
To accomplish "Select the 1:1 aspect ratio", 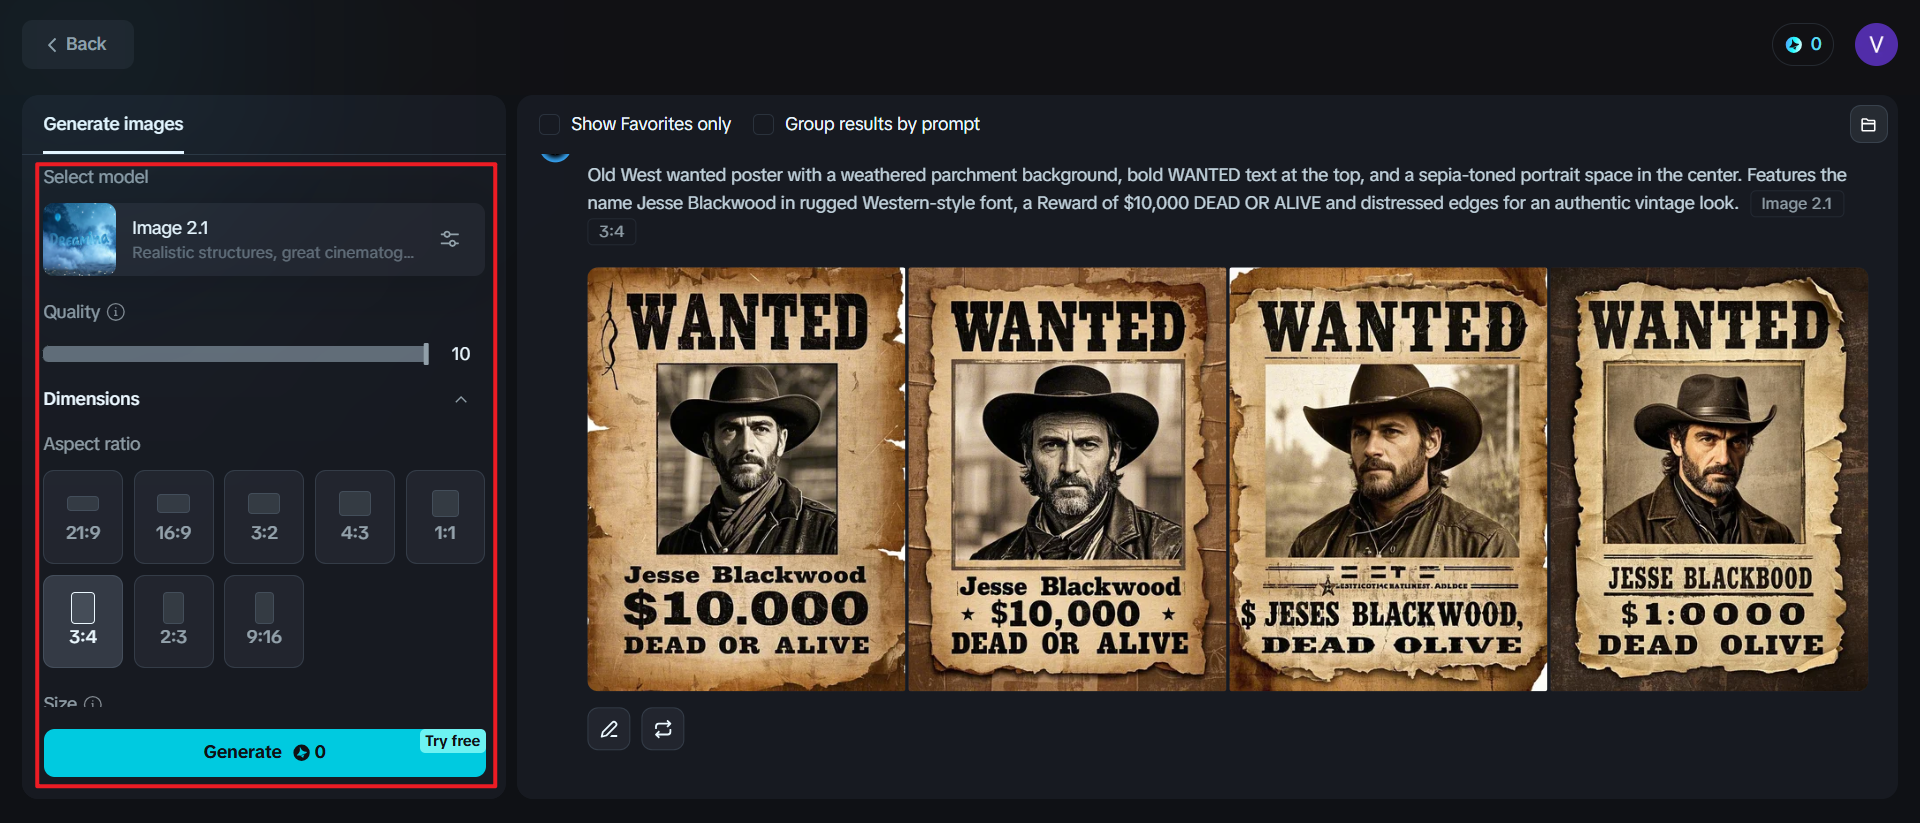I will (x=445, y=517).
